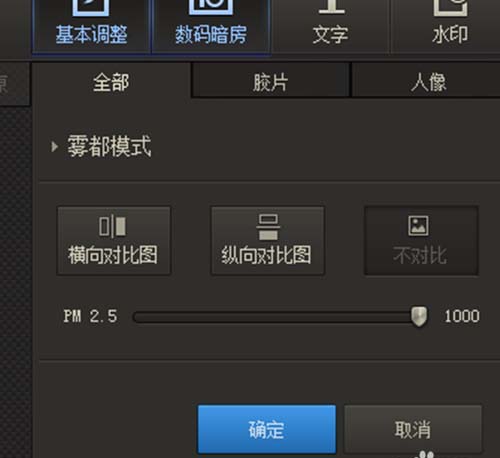
Task: Switch to the 胶片 tab
Action: click(x=271, y=81)
